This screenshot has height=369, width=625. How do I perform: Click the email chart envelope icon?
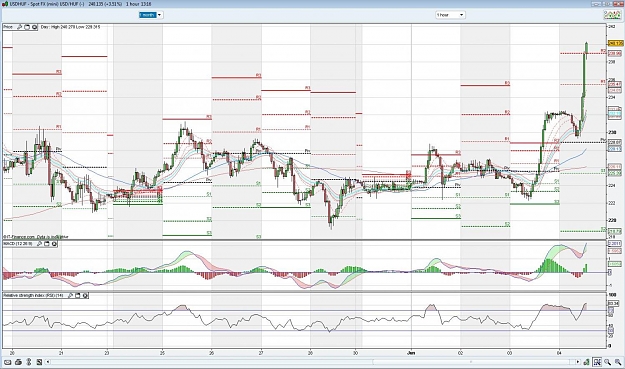[x=8, y=362]
